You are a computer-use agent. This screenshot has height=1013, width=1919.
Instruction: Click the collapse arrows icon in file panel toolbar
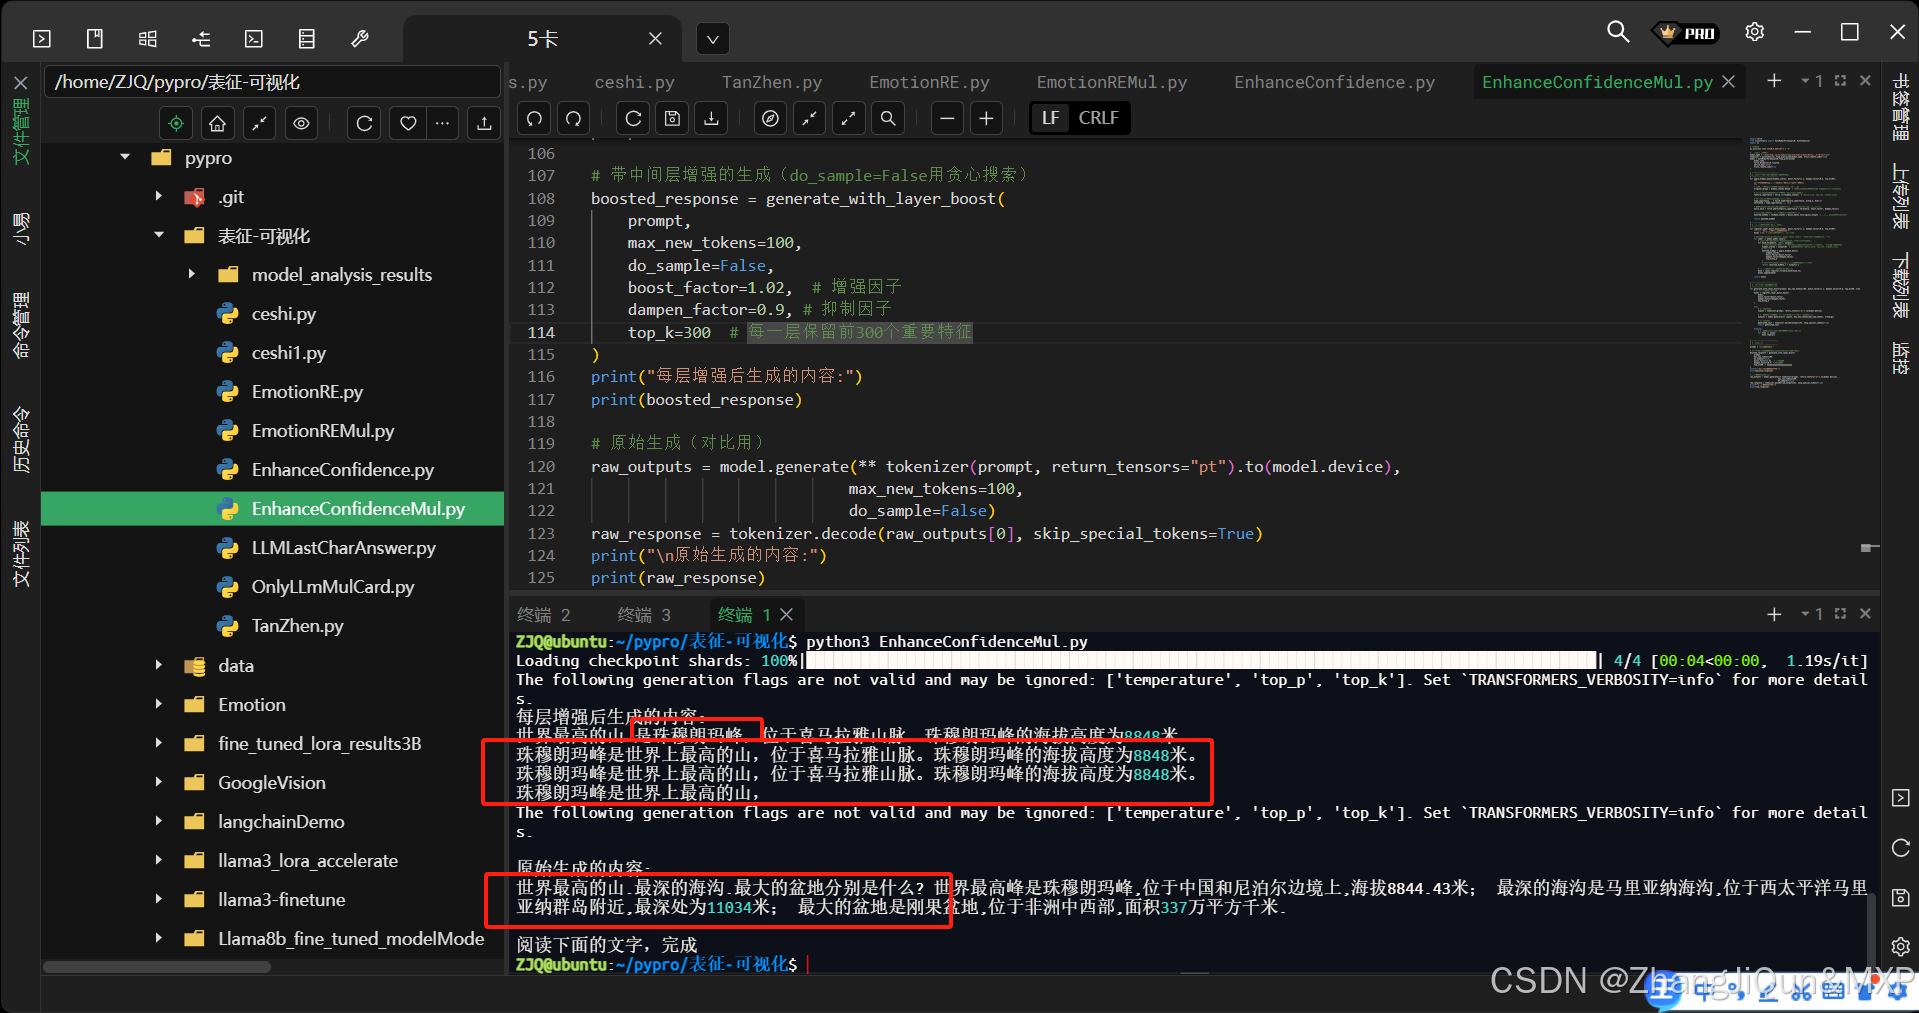[259, 123]
